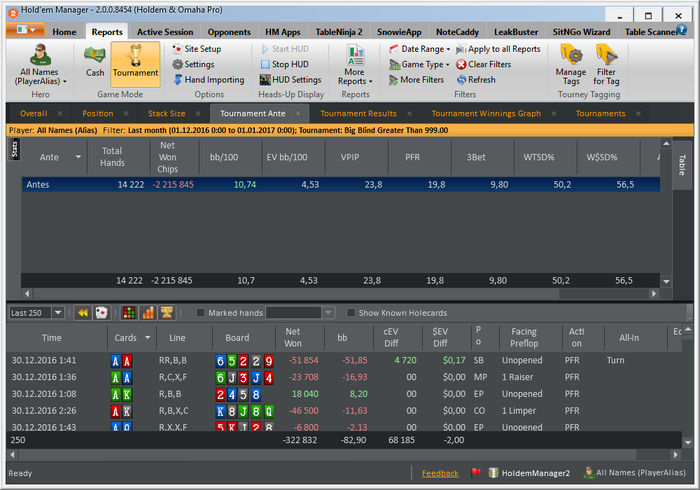Screen dimensions: 700x490
Task: Select Tournament game mode
Action: tap(135, 63)
